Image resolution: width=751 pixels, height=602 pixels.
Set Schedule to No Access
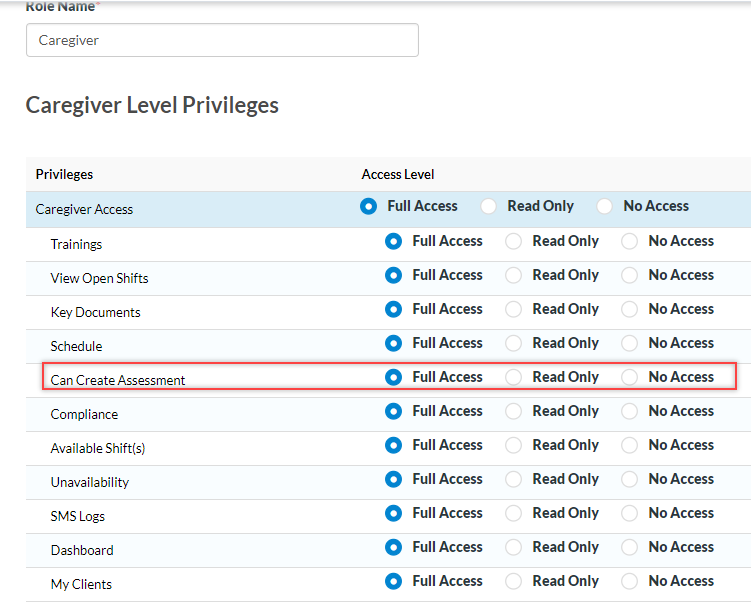point(630,343)
